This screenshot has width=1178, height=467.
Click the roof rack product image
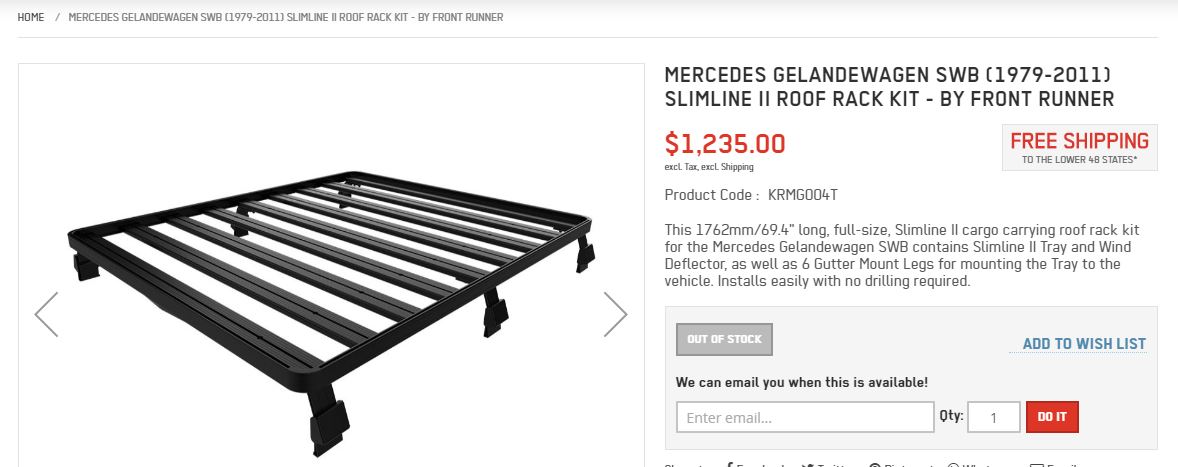330,300
